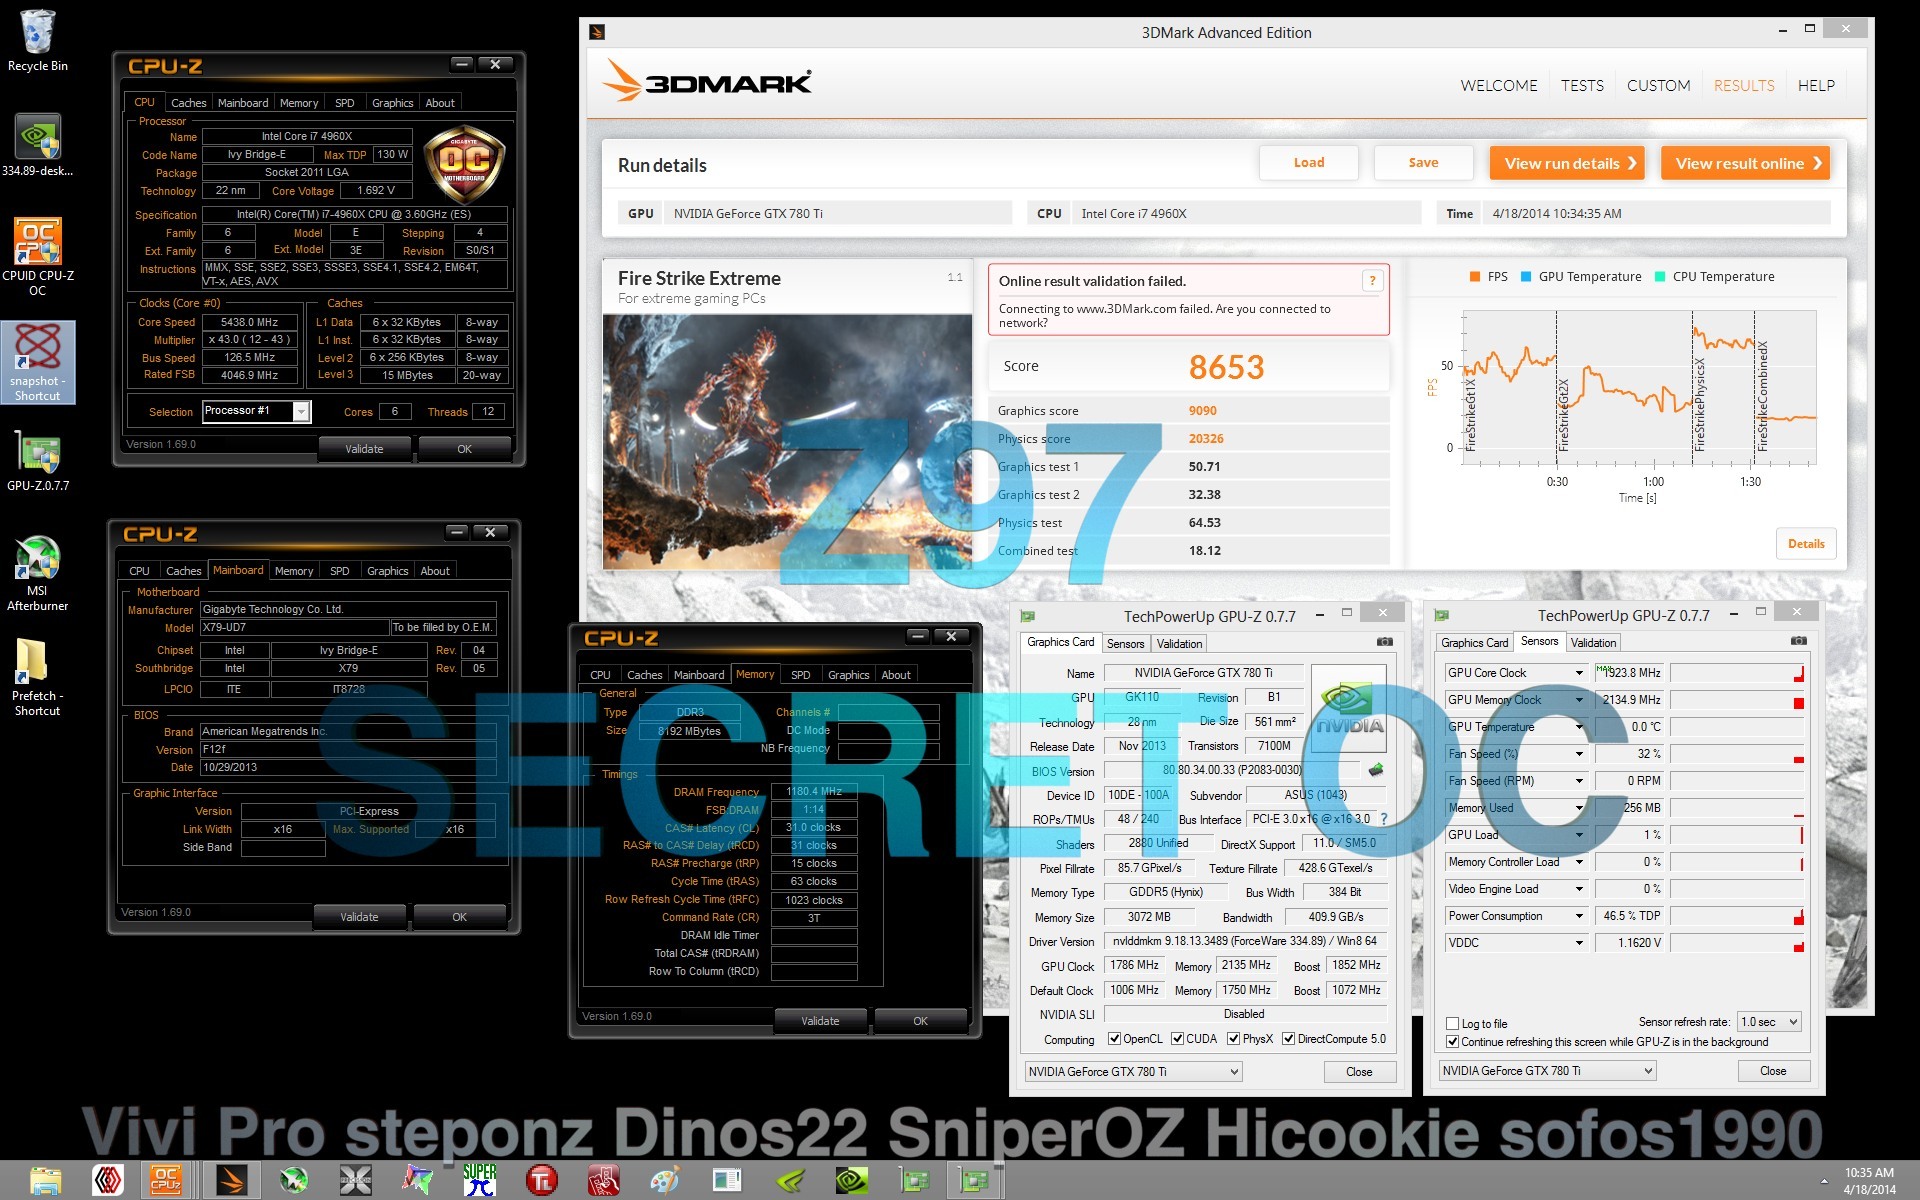
Task: Expand Processor #1 selection dropdown in CPU-Z
Action: point(299,411)
